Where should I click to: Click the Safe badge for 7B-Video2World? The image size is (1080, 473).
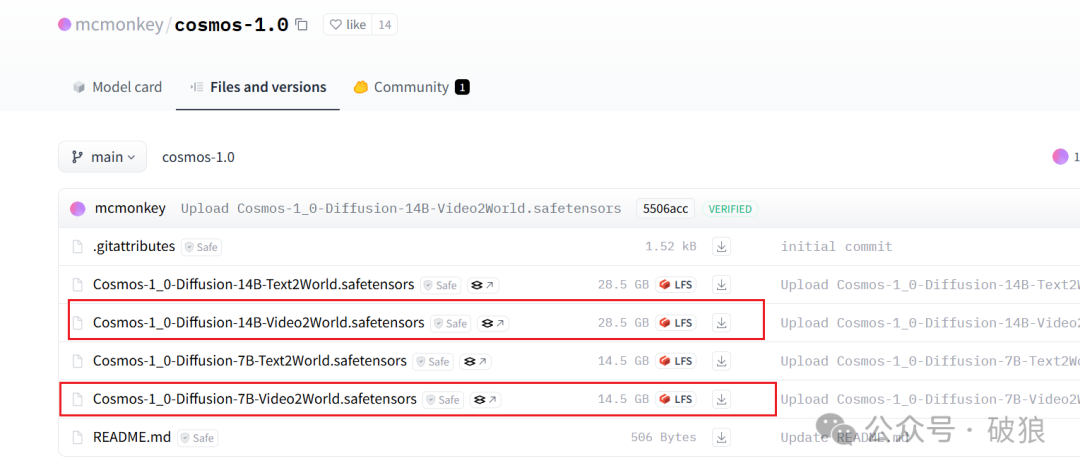pyautogui.click(x=443, y=399)
